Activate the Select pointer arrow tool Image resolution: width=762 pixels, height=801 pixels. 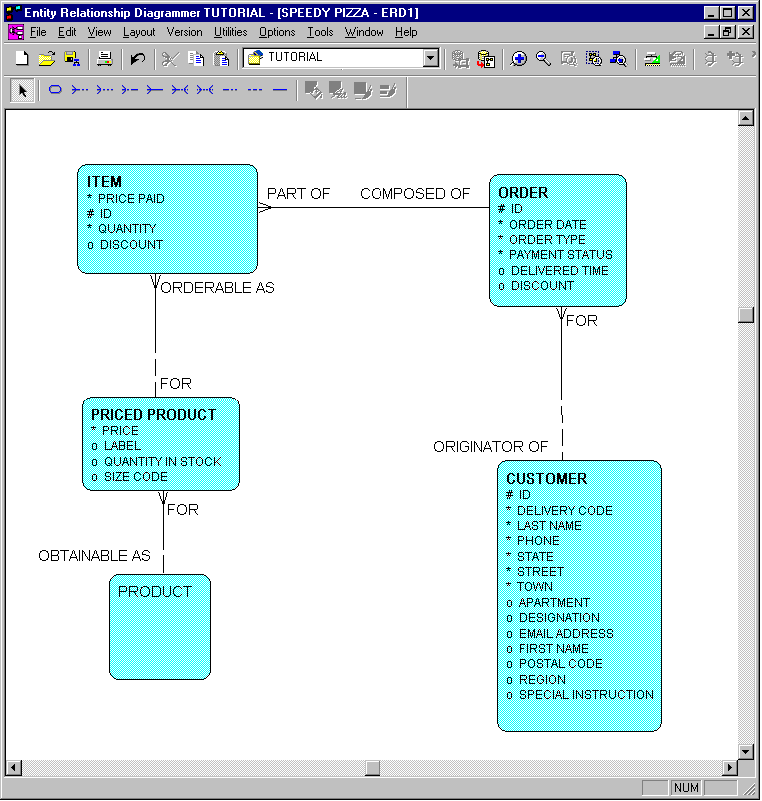(x=22, y=90)
